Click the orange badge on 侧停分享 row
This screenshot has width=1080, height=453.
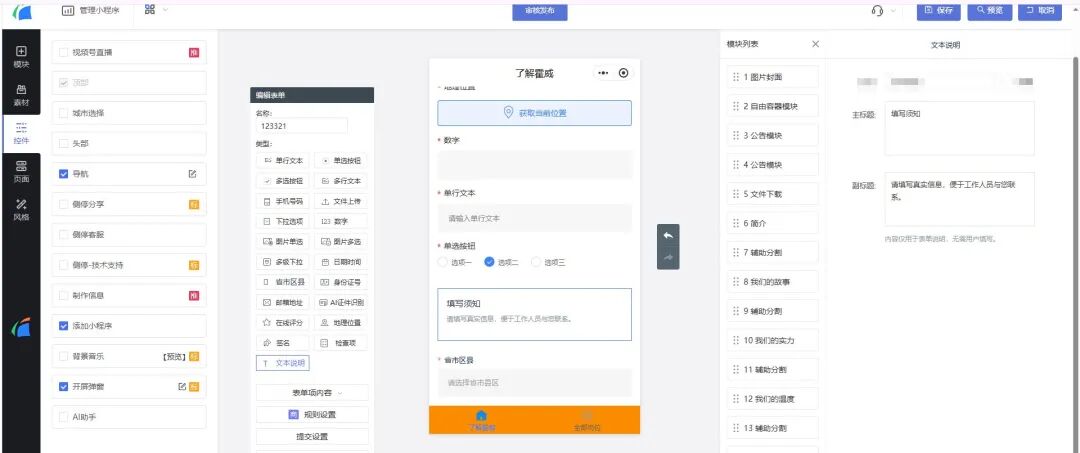click(x=194, y=204)
